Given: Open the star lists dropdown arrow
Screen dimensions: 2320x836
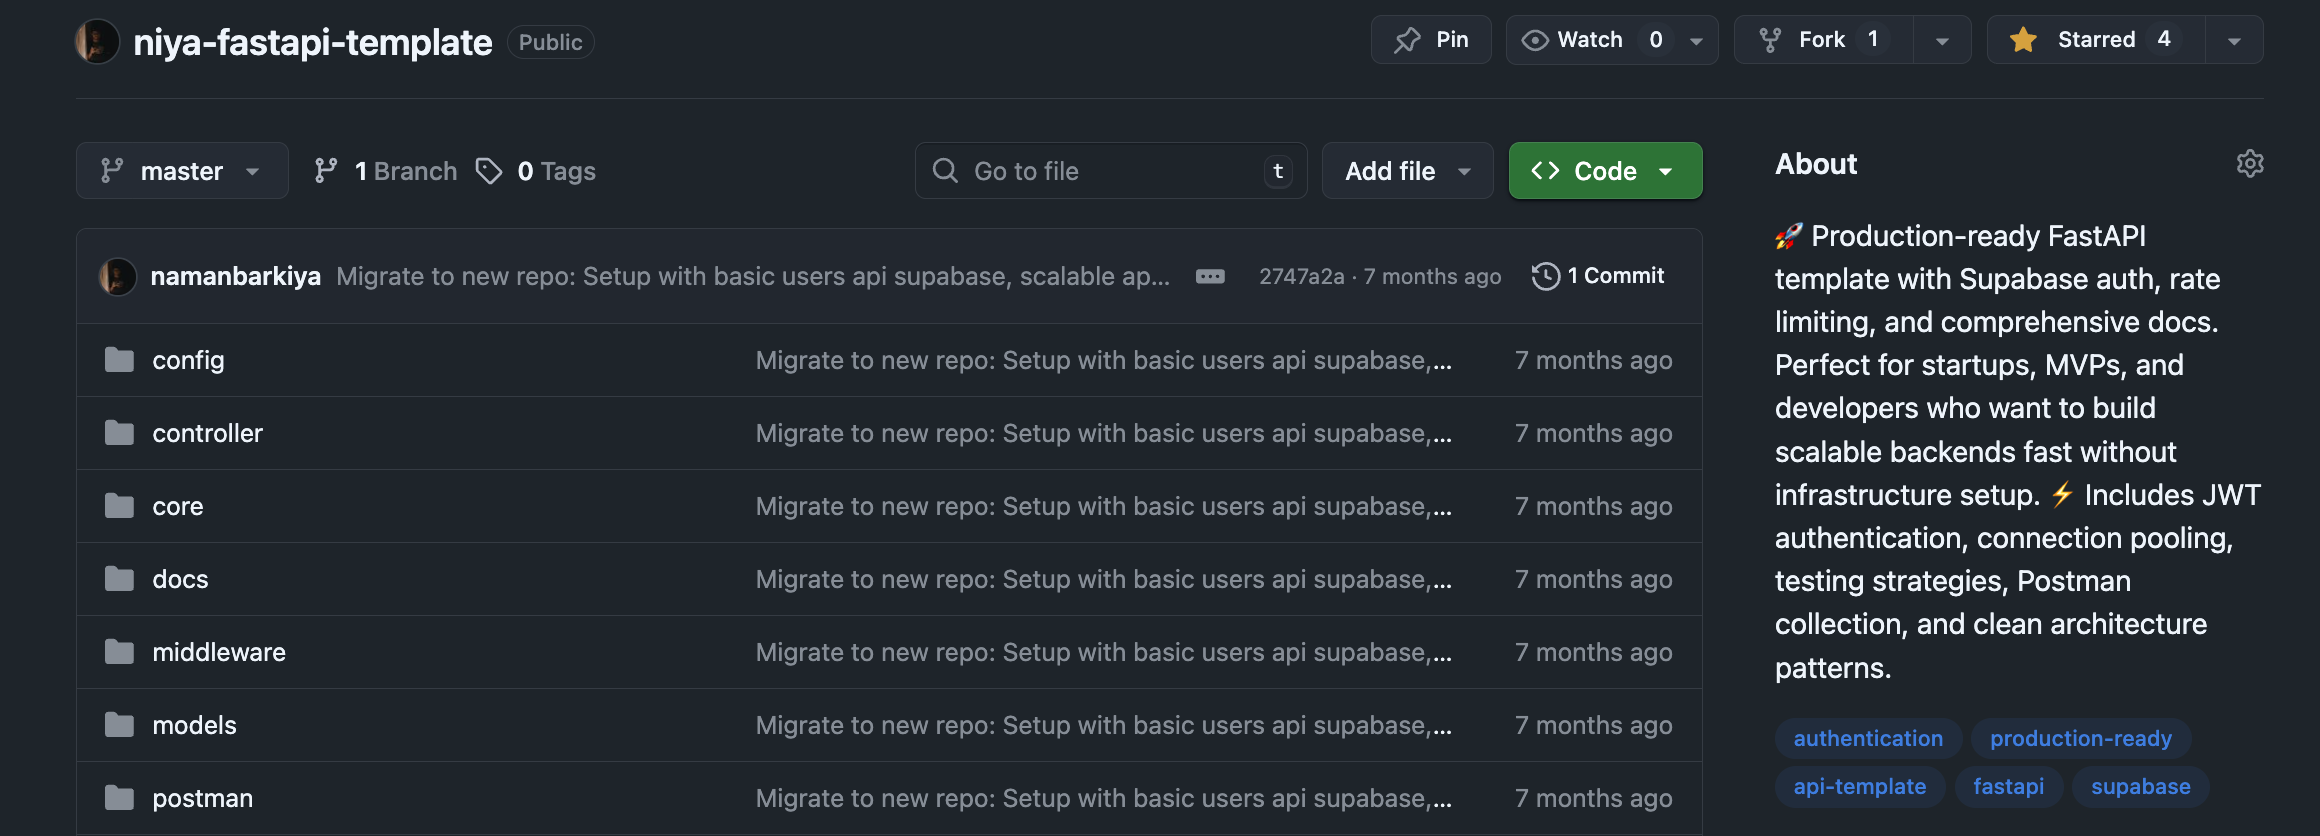Looking at the screenshot, I should [x=2234, y=41].
